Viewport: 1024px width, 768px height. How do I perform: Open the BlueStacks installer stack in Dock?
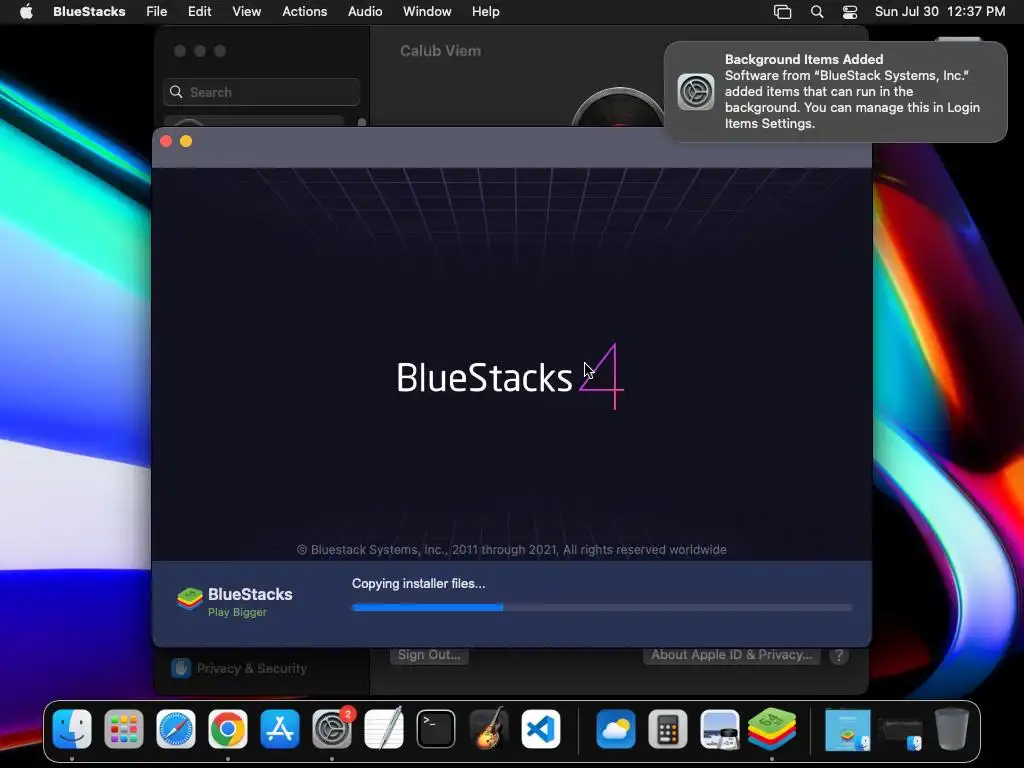coord(848,729)
